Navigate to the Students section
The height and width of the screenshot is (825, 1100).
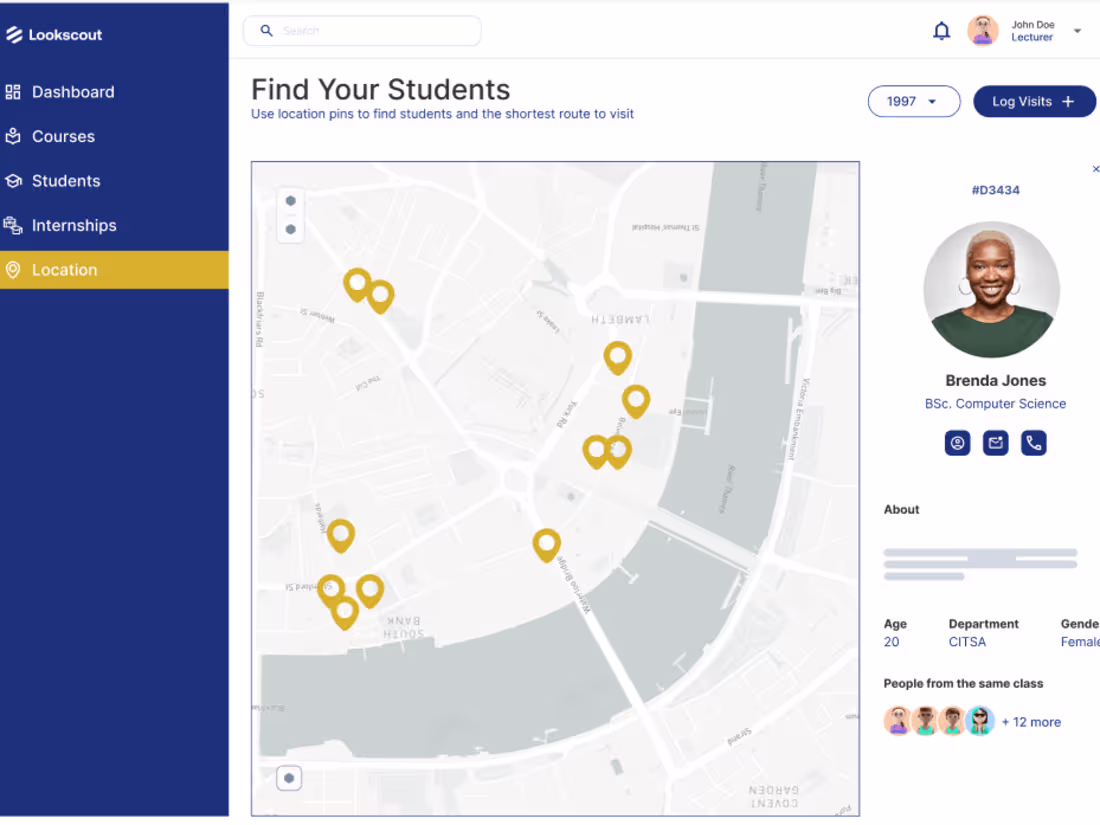(x=66, y=181)
